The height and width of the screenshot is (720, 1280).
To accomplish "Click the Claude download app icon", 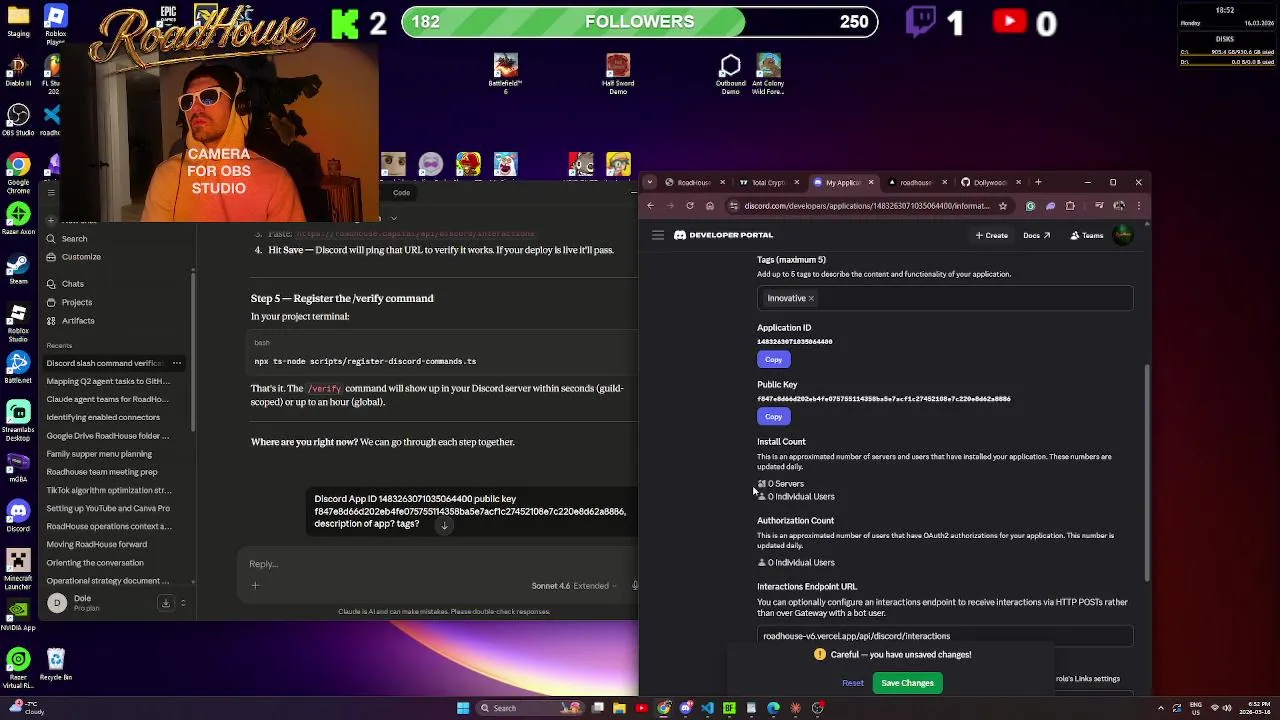I will 166,603.
